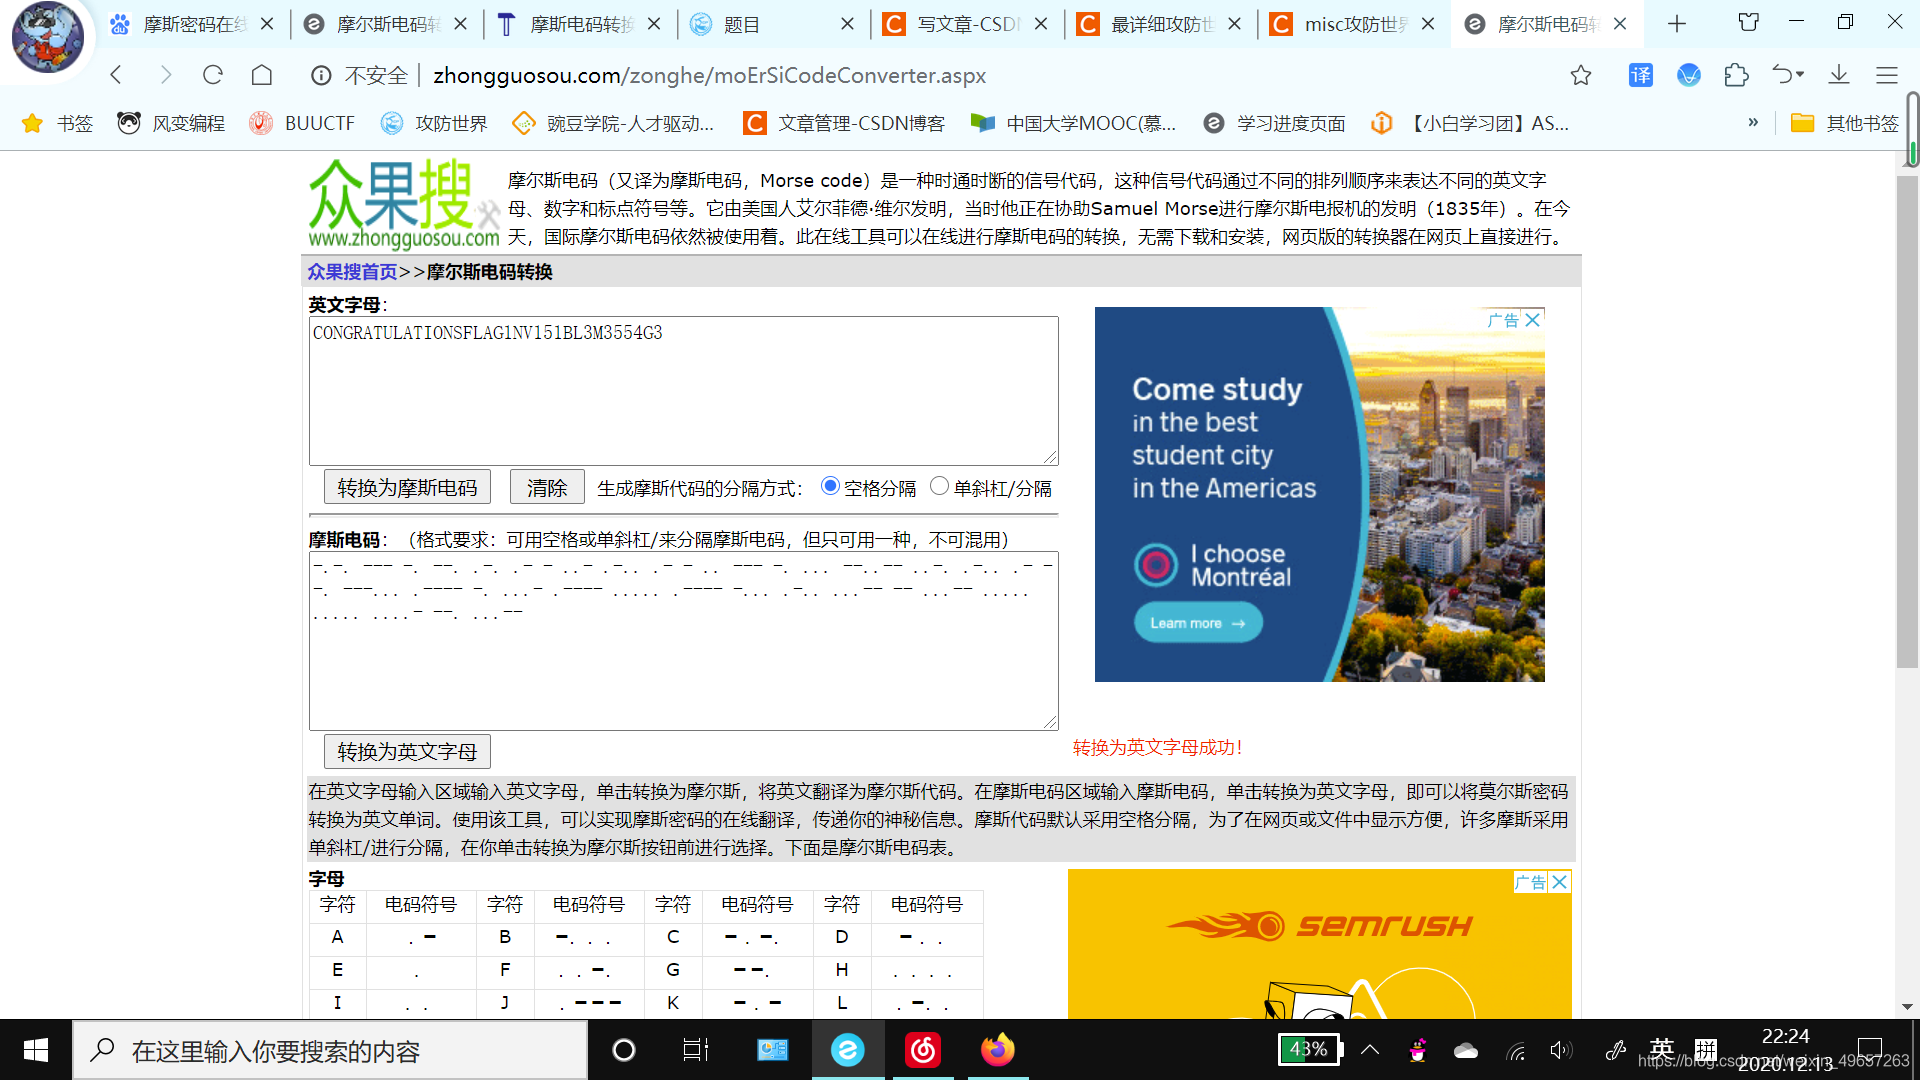Click the 转换为英文字母 button
The image size is (1920, 1080).
point(406,751)
